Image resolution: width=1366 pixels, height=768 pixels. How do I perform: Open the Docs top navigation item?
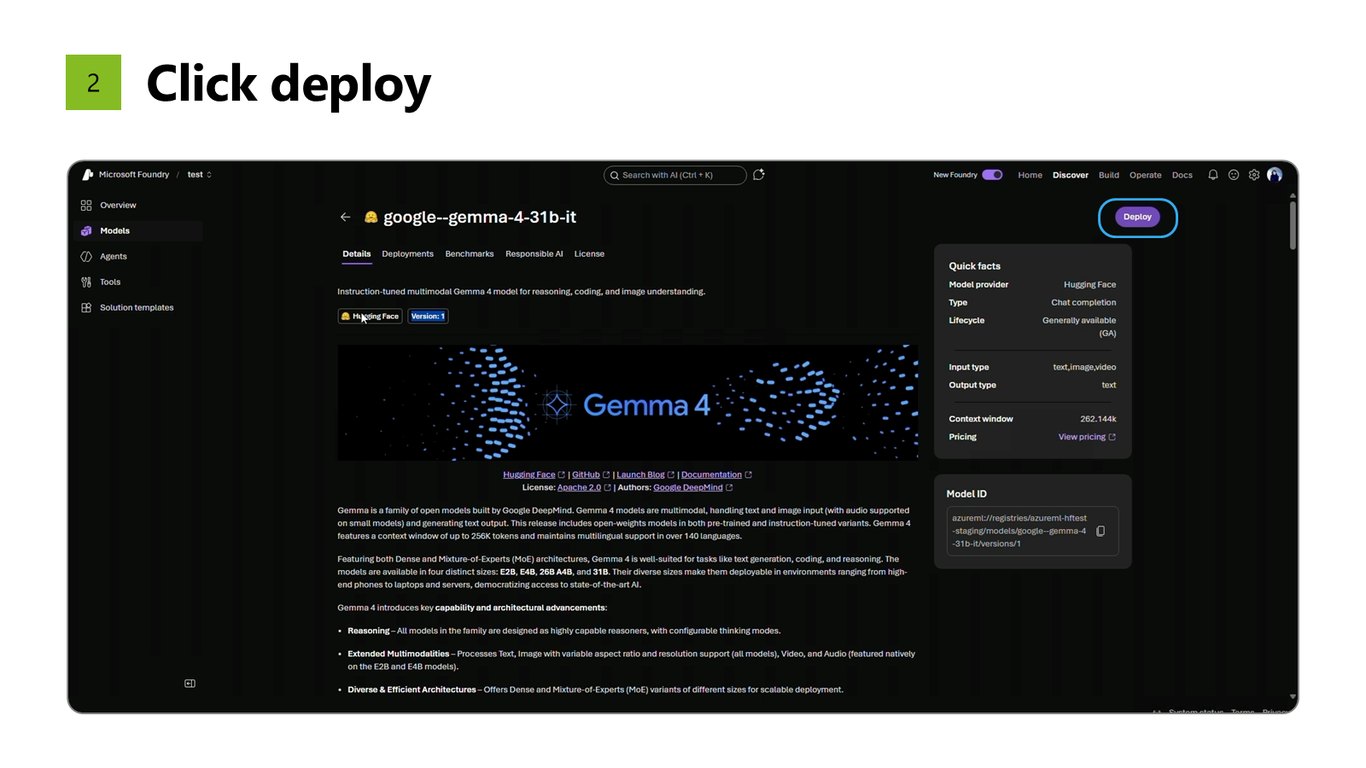click(1182, 175)
